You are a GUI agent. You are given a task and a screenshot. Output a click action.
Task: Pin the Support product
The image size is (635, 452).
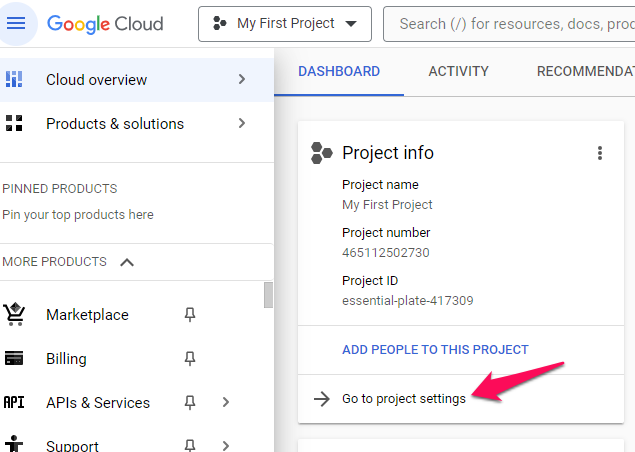[x=190, y=446]
